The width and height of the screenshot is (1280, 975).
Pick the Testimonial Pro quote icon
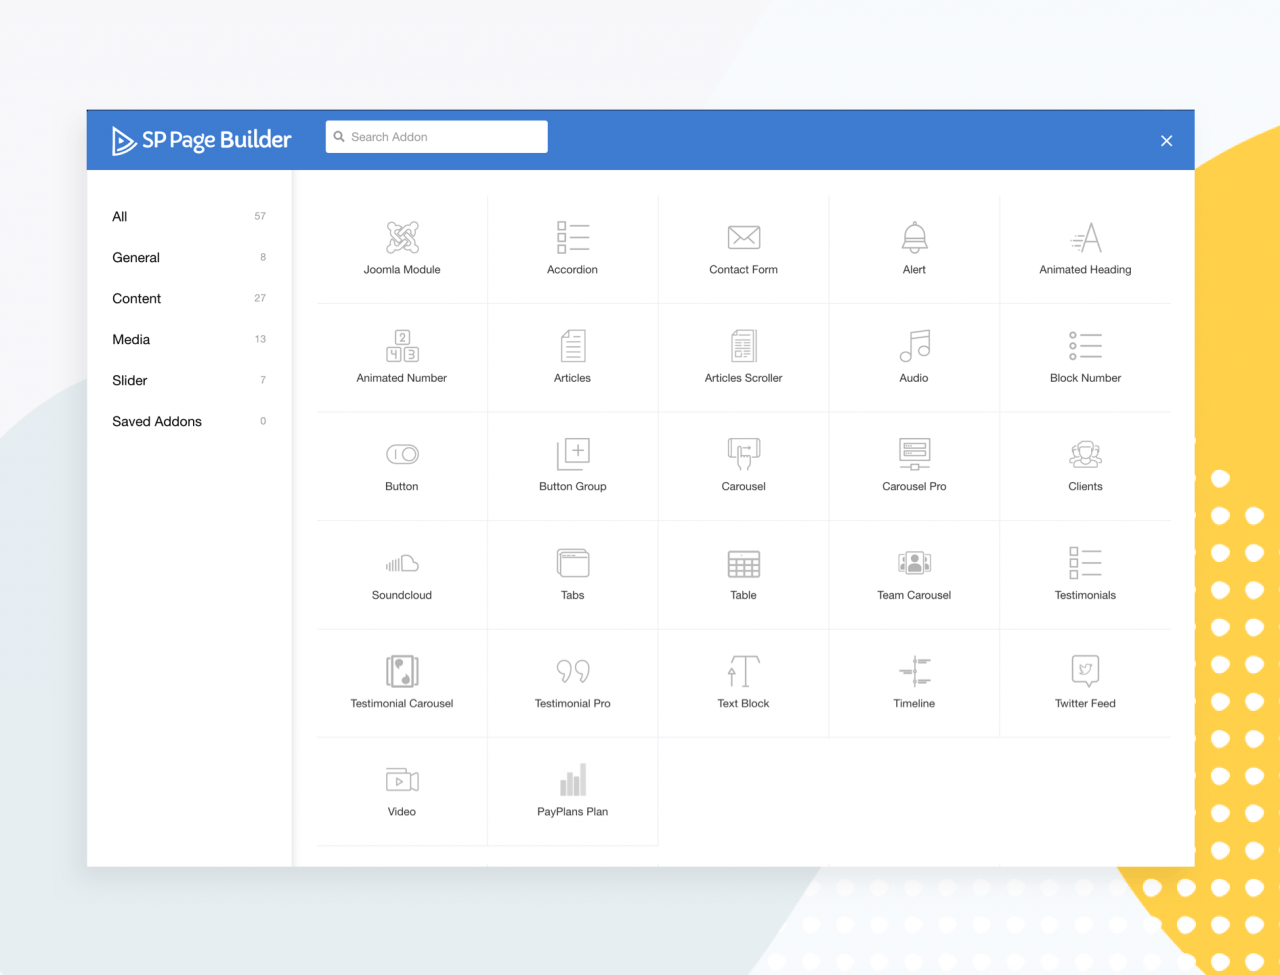coord(573,671)
